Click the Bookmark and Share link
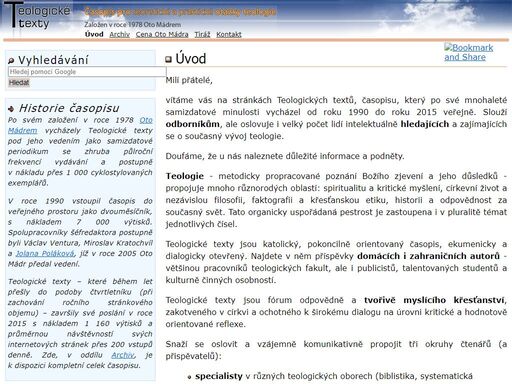Image resolution: width=512 pixels, height=384 pixels. pos(469,52)
